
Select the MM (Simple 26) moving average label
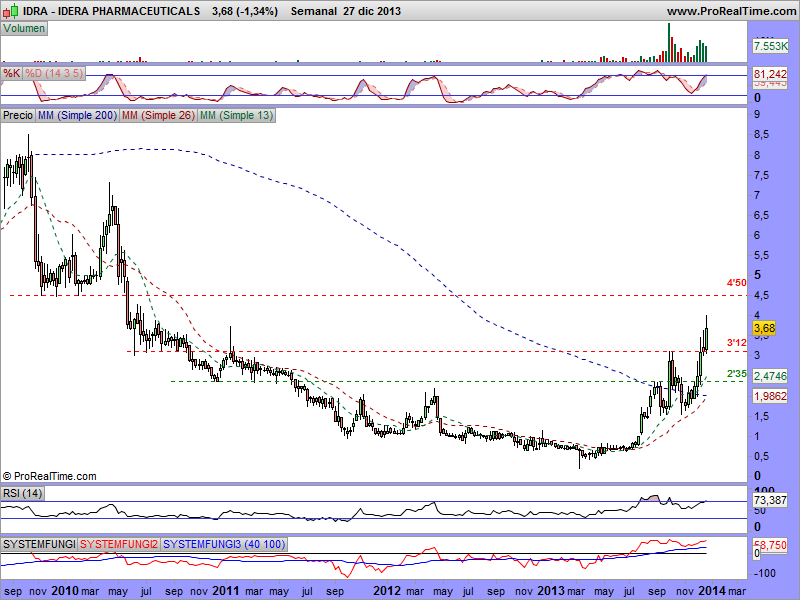pos(158,115)
